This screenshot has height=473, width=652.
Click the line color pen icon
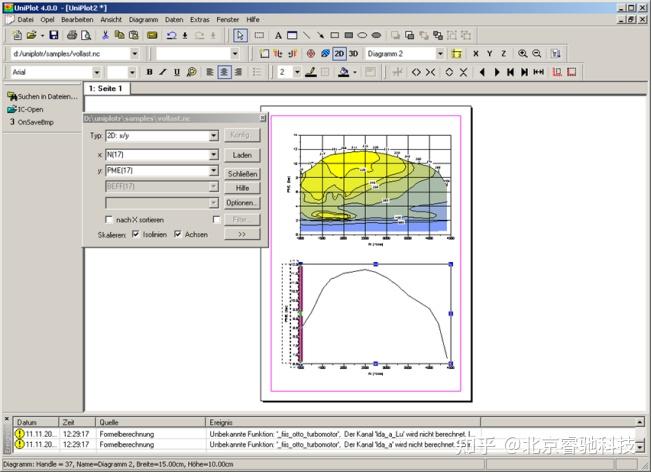click(311, 72)
